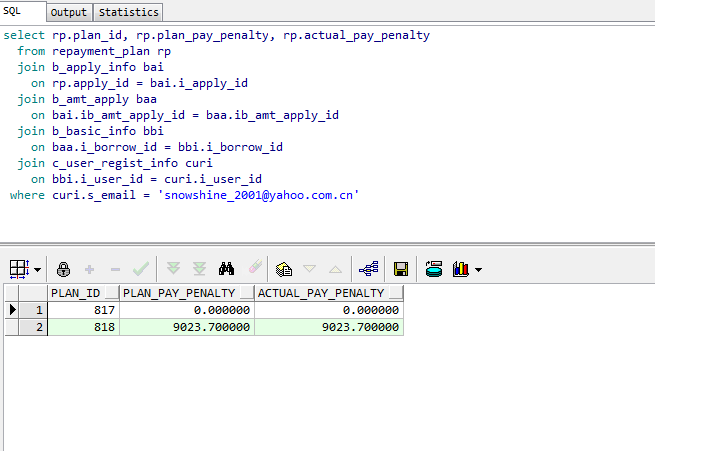Select row number 2 in the grid
Viewport: 724px width, 451px height.
pos(33,327)
